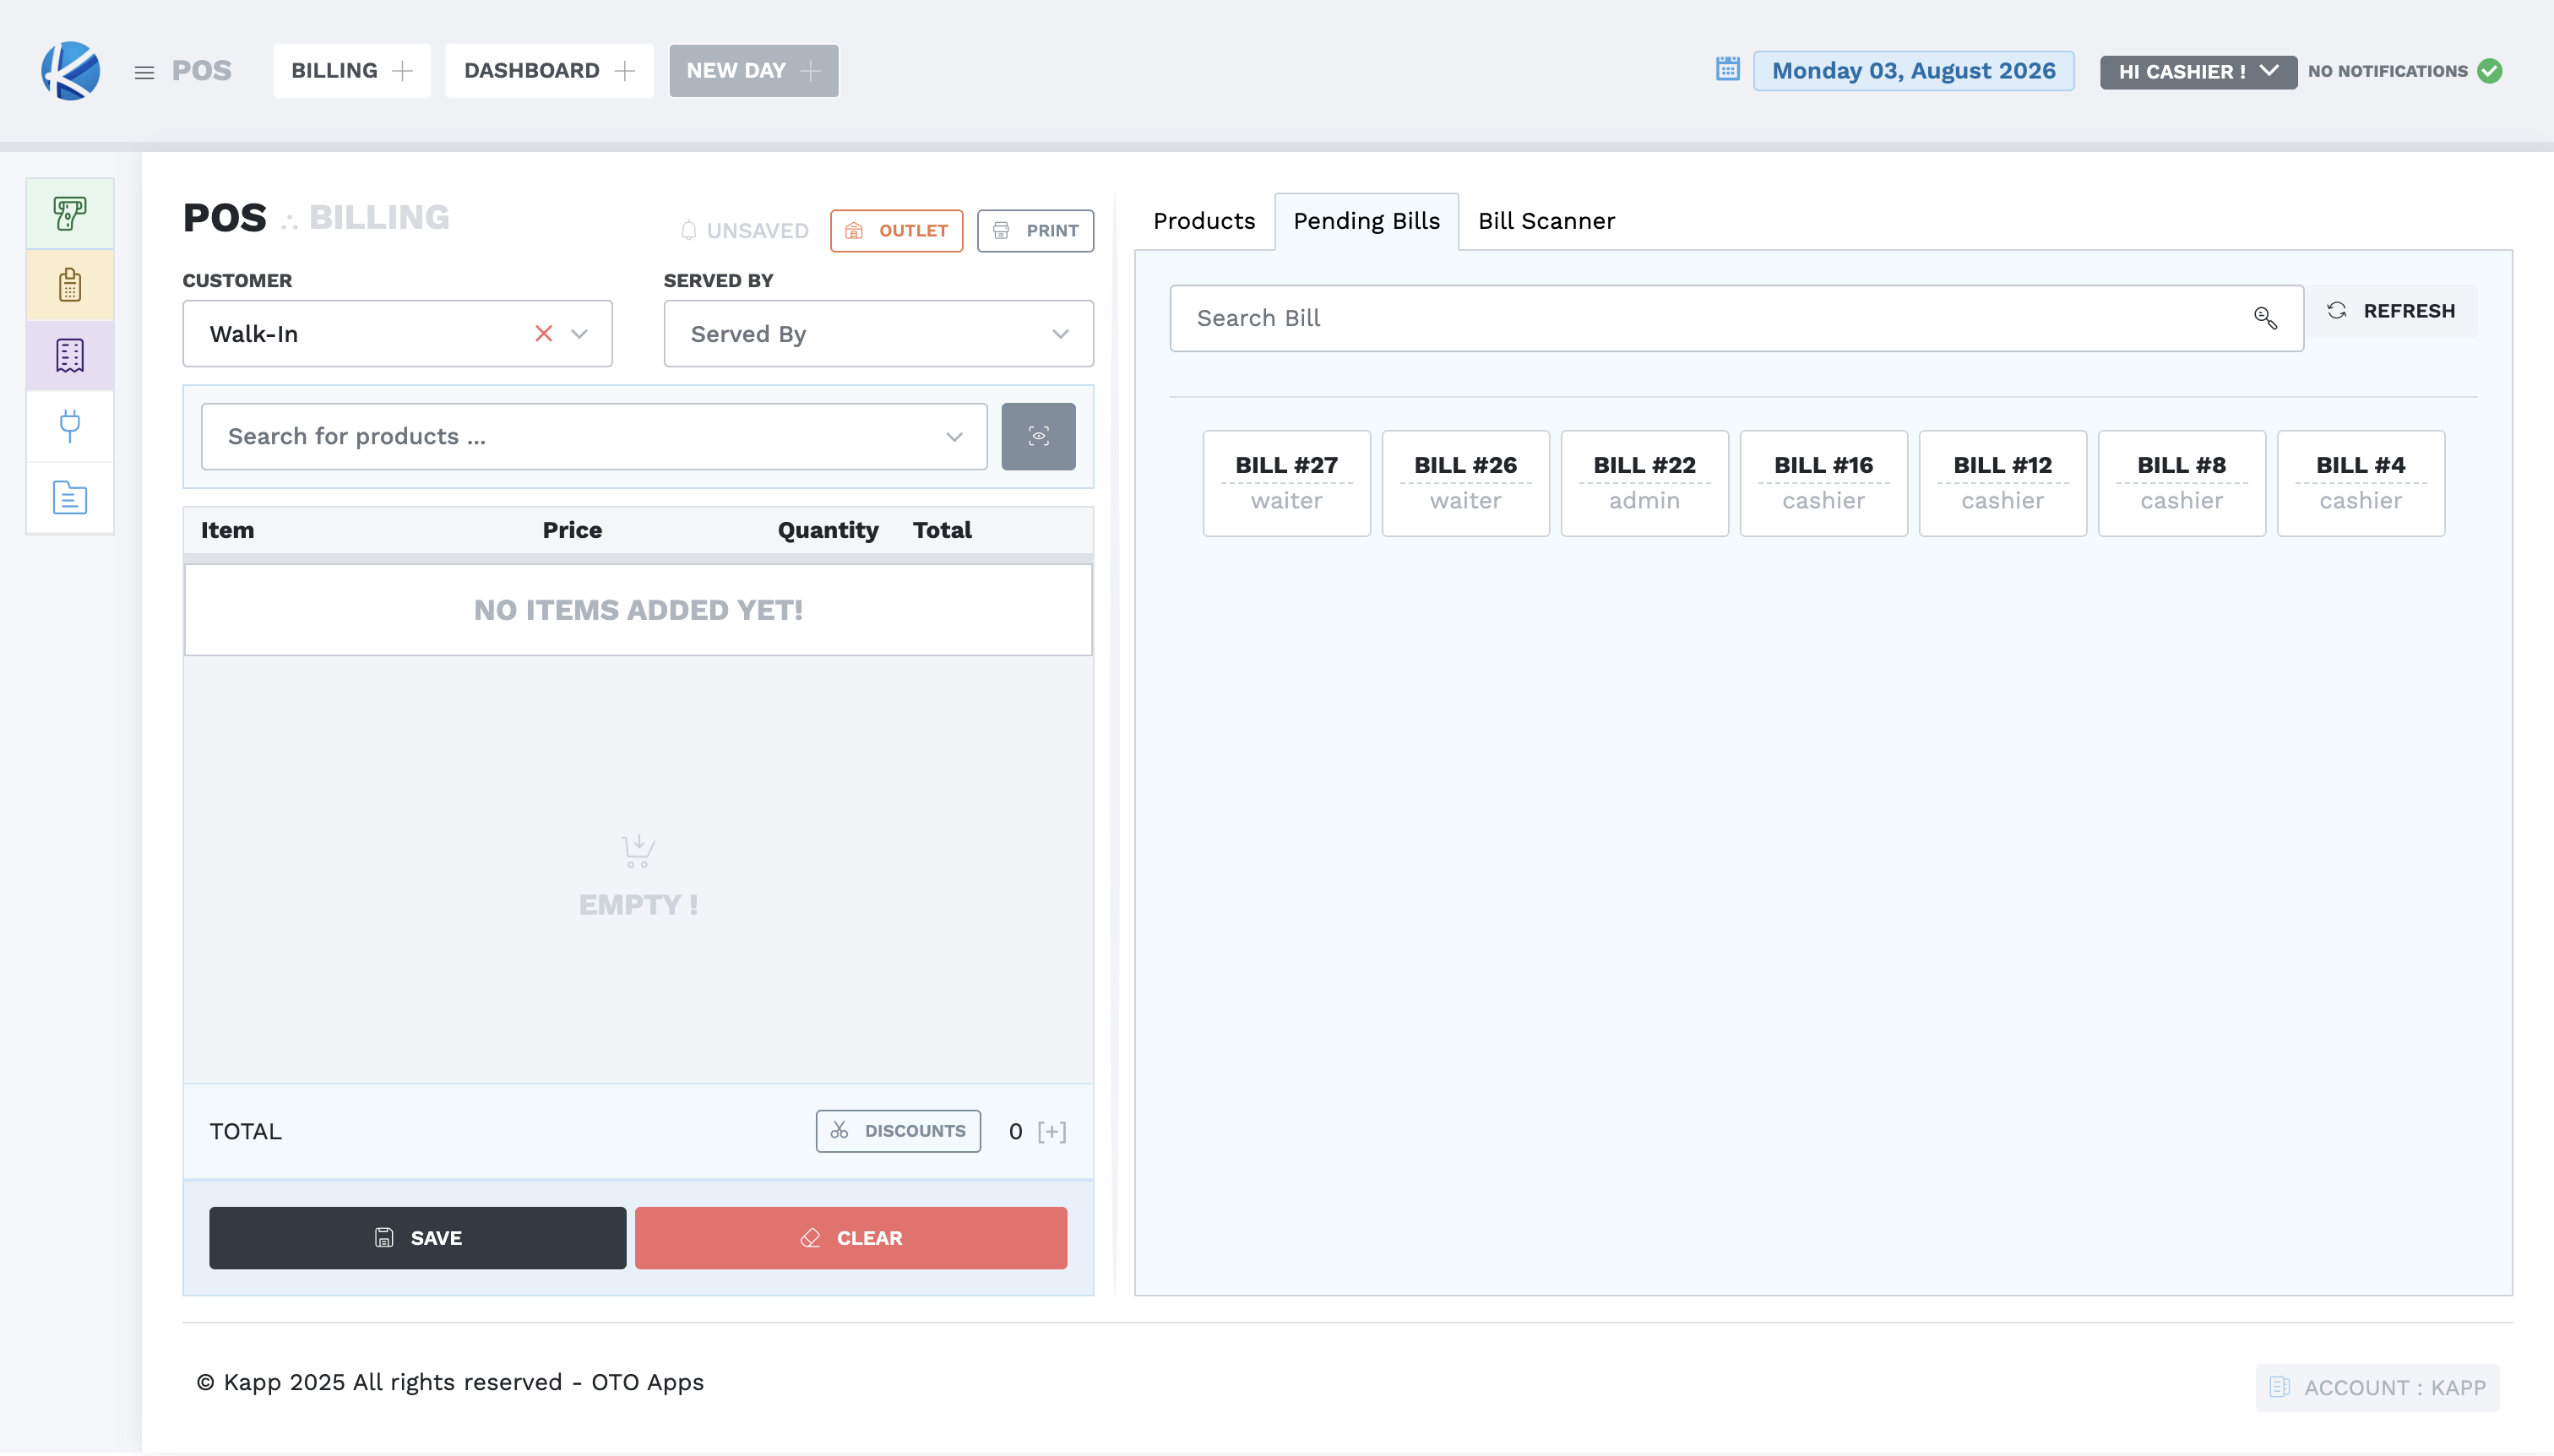Image resolution: width=2554 pixels, height=1456 pixels.
Task: Open pending BILL #27 by waiter
Action: [x=1286, y=483]
